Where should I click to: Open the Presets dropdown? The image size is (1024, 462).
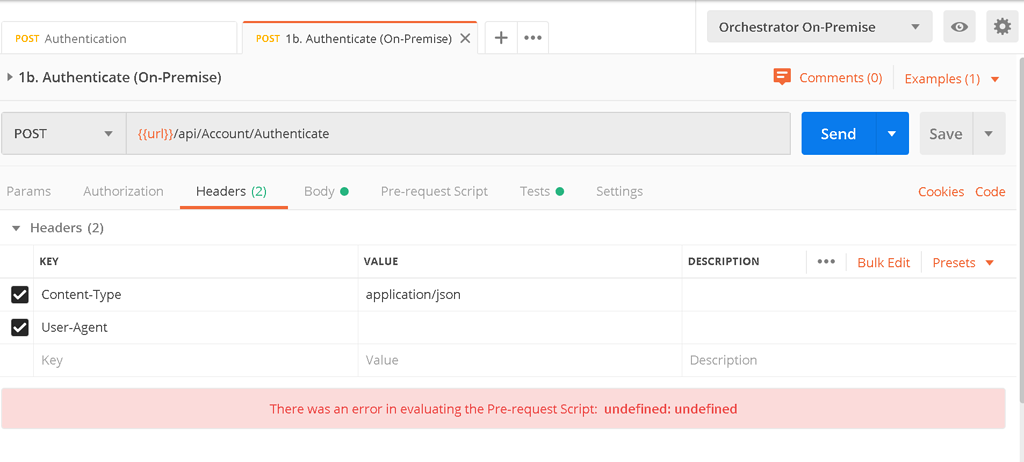[963, 262]
